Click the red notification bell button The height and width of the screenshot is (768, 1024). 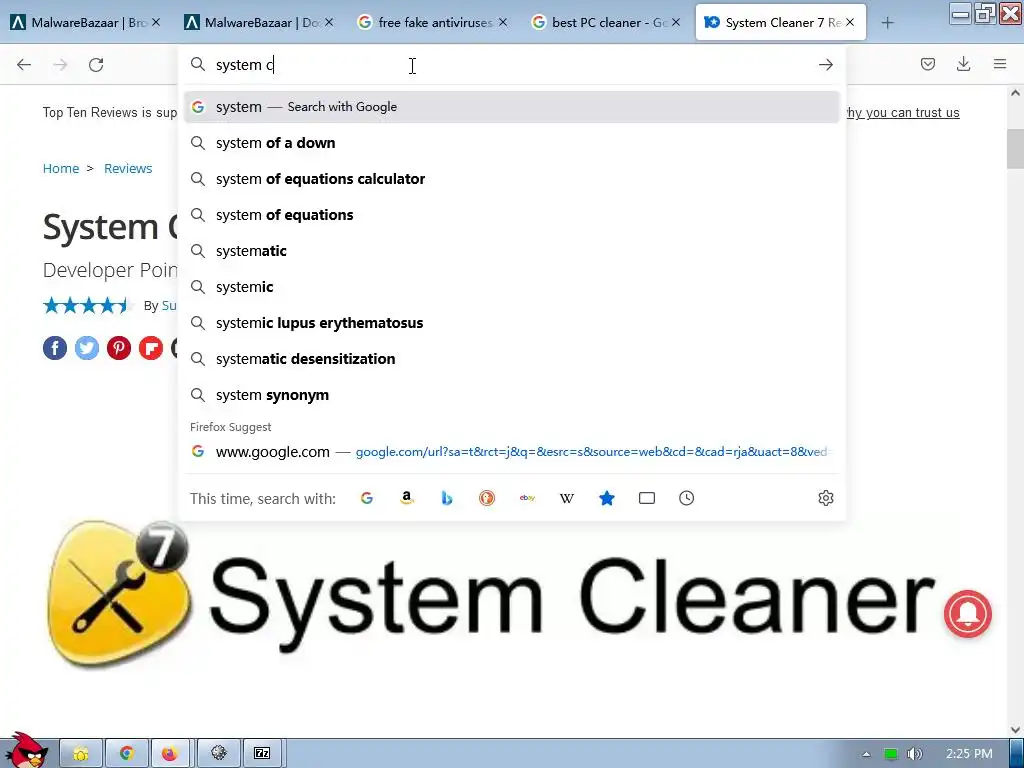pyautogui.click(x=967, y=614)
